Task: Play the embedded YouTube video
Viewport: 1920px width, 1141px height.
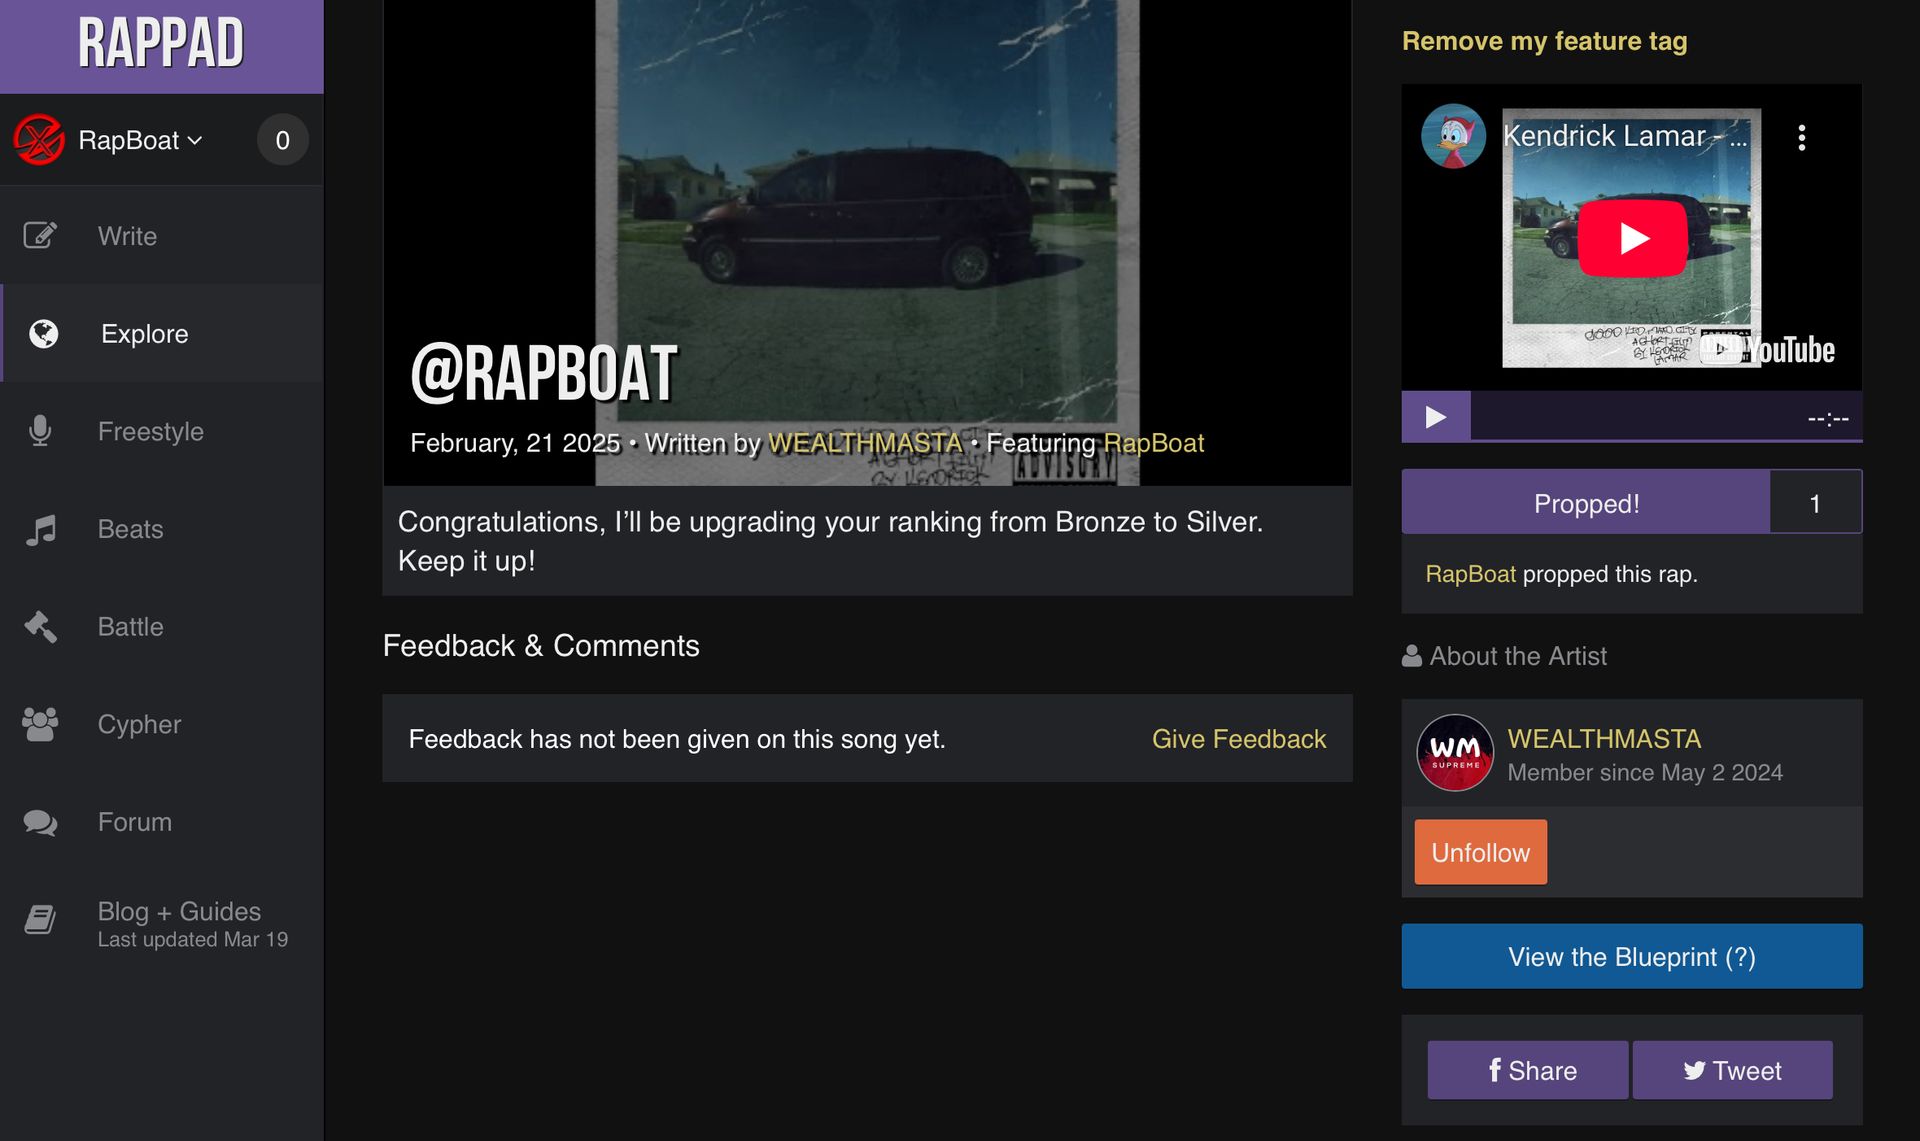Action: (1633, 238)
